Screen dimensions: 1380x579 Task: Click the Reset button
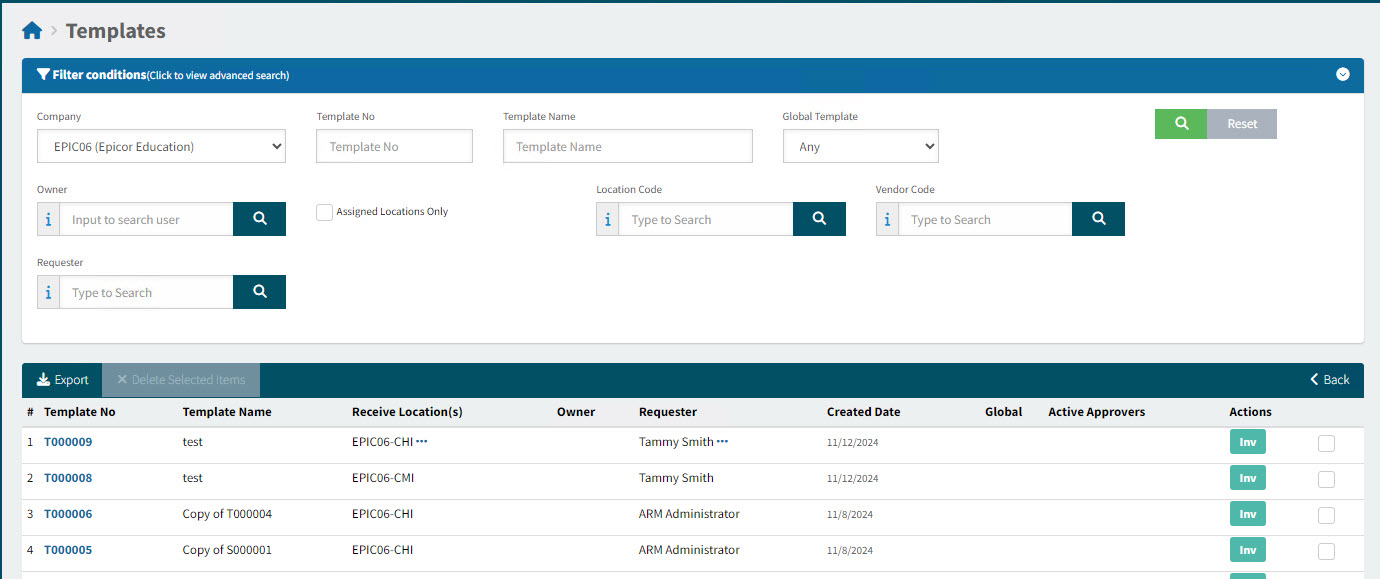1242,124
